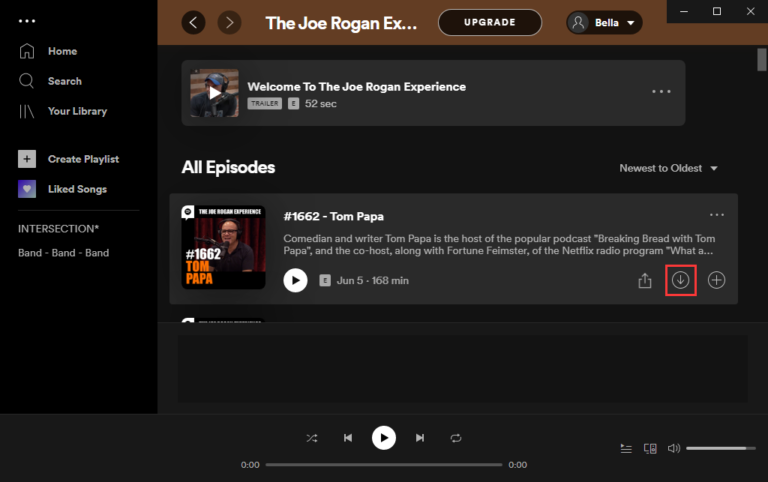
Task: Open the play queue
Action: coord(626,448)
